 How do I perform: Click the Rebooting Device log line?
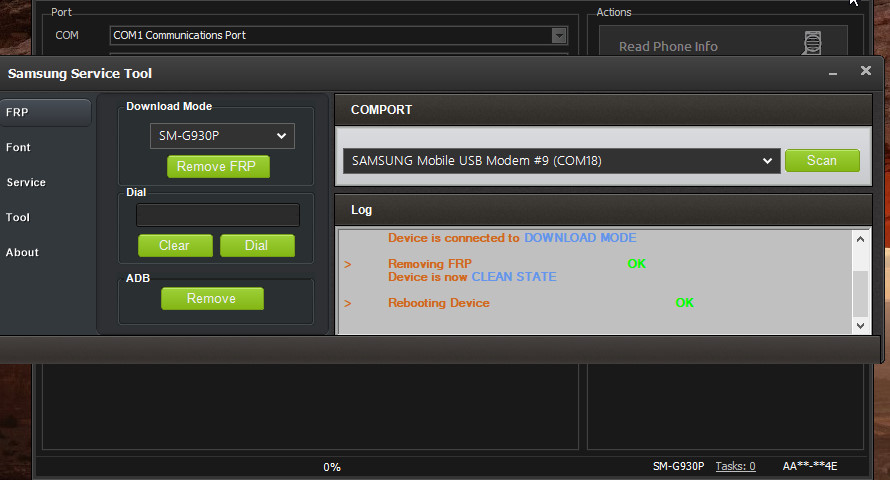click(x=439, y=303)
